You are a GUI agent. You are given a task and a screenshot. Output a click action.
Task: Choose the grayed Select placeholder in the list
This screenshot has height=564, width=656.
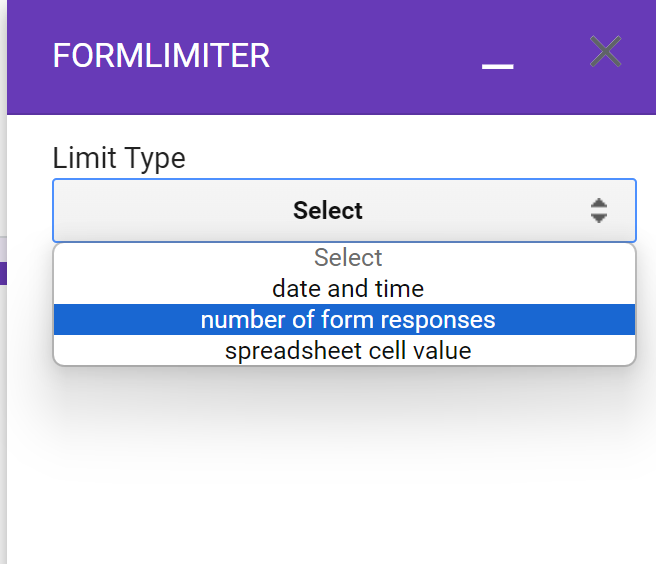(x=348, y=258)
